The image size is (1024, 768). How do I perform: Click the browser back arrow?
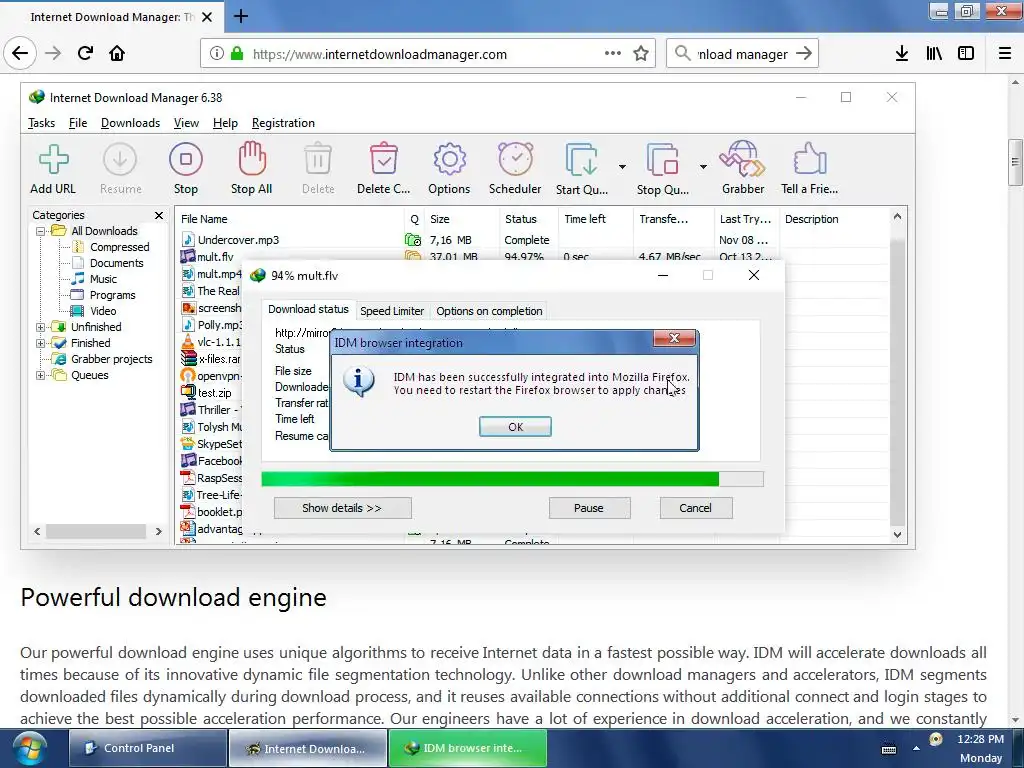point(20,54)
